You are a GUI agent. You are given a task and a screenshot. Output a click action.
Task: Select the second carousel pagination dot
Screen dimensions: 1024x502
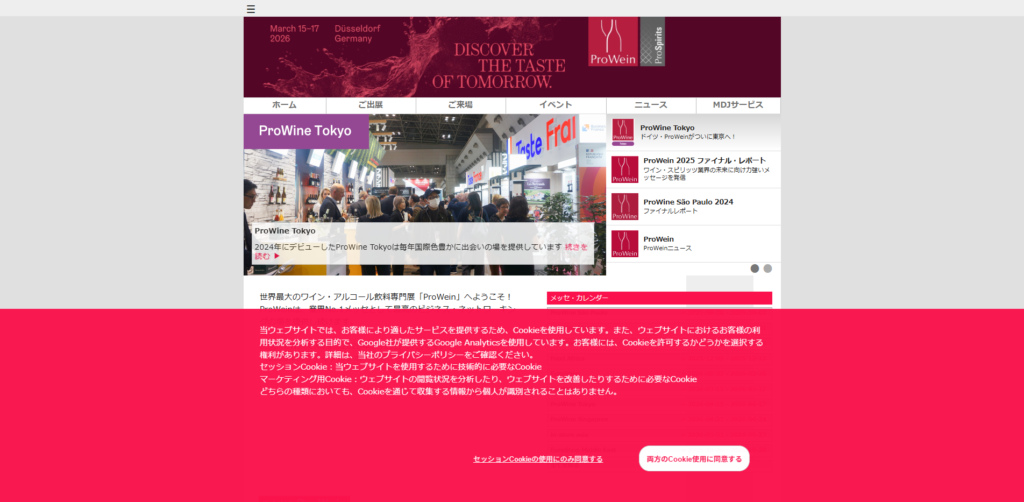768,268
